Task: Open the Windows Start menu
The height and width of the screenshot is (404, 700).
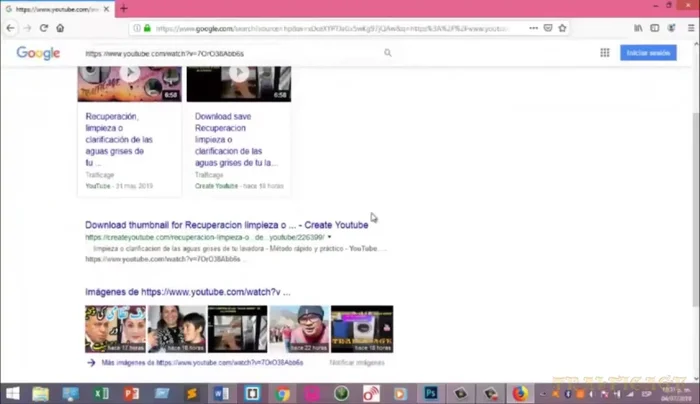Action: [x=12, y=393]
